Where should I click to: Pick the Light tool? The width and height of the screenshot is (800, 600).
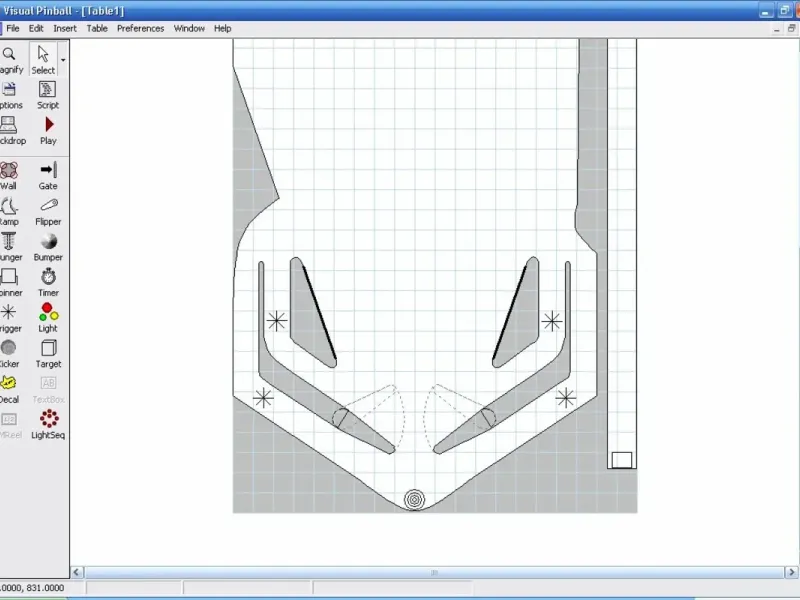click(x=48, y=319)
